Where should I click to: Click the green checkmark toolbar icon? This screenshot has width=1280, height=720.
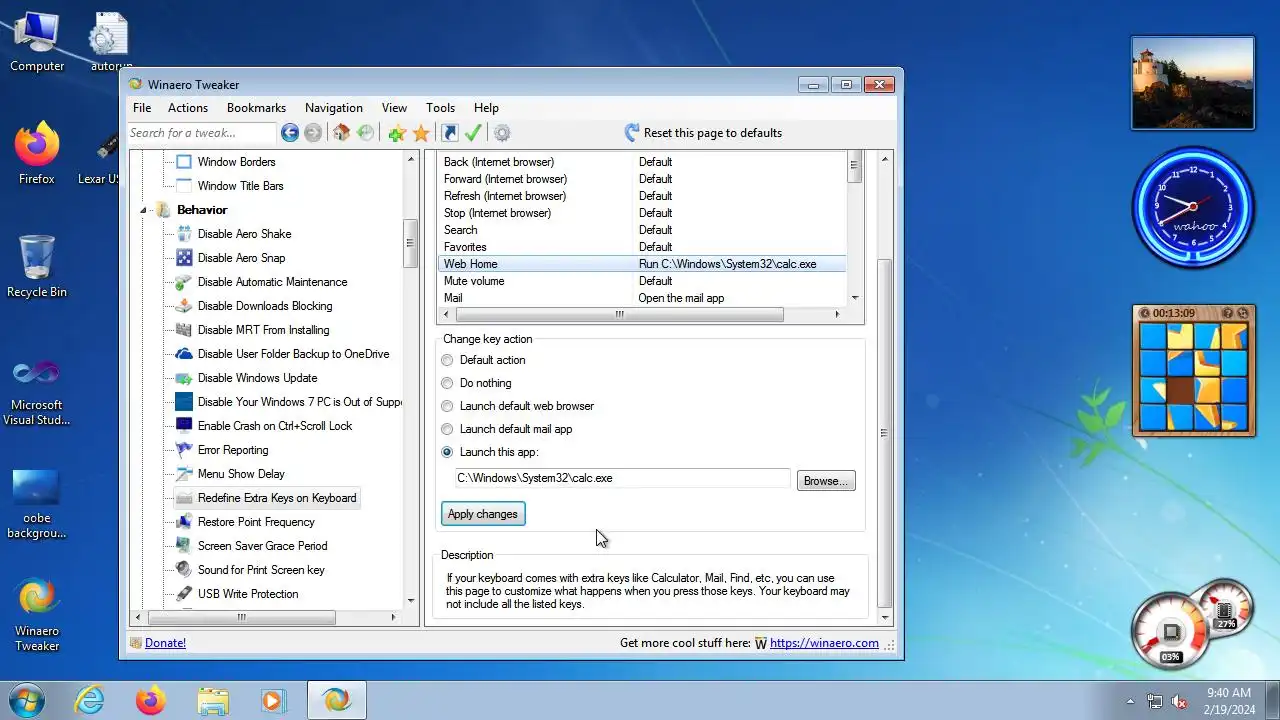click(474, 133)
